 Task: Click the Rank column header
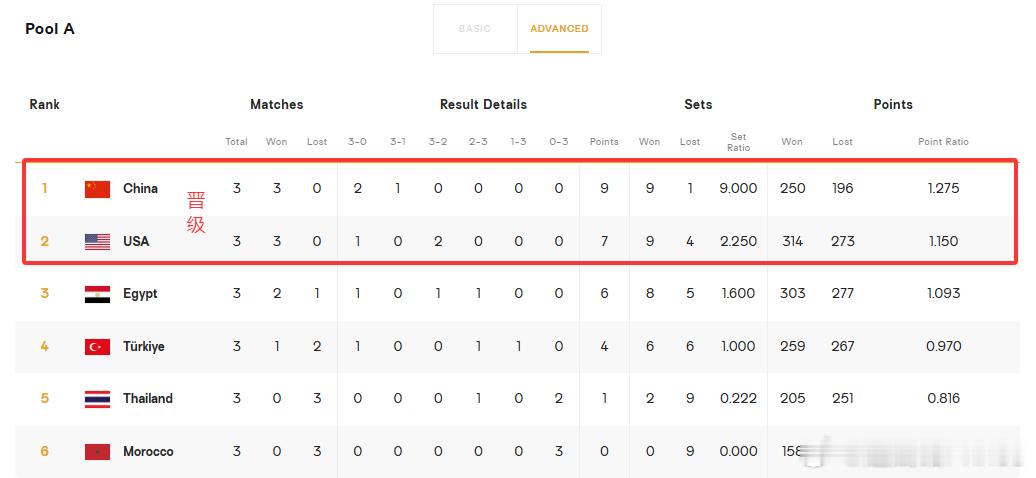[44, 104]
